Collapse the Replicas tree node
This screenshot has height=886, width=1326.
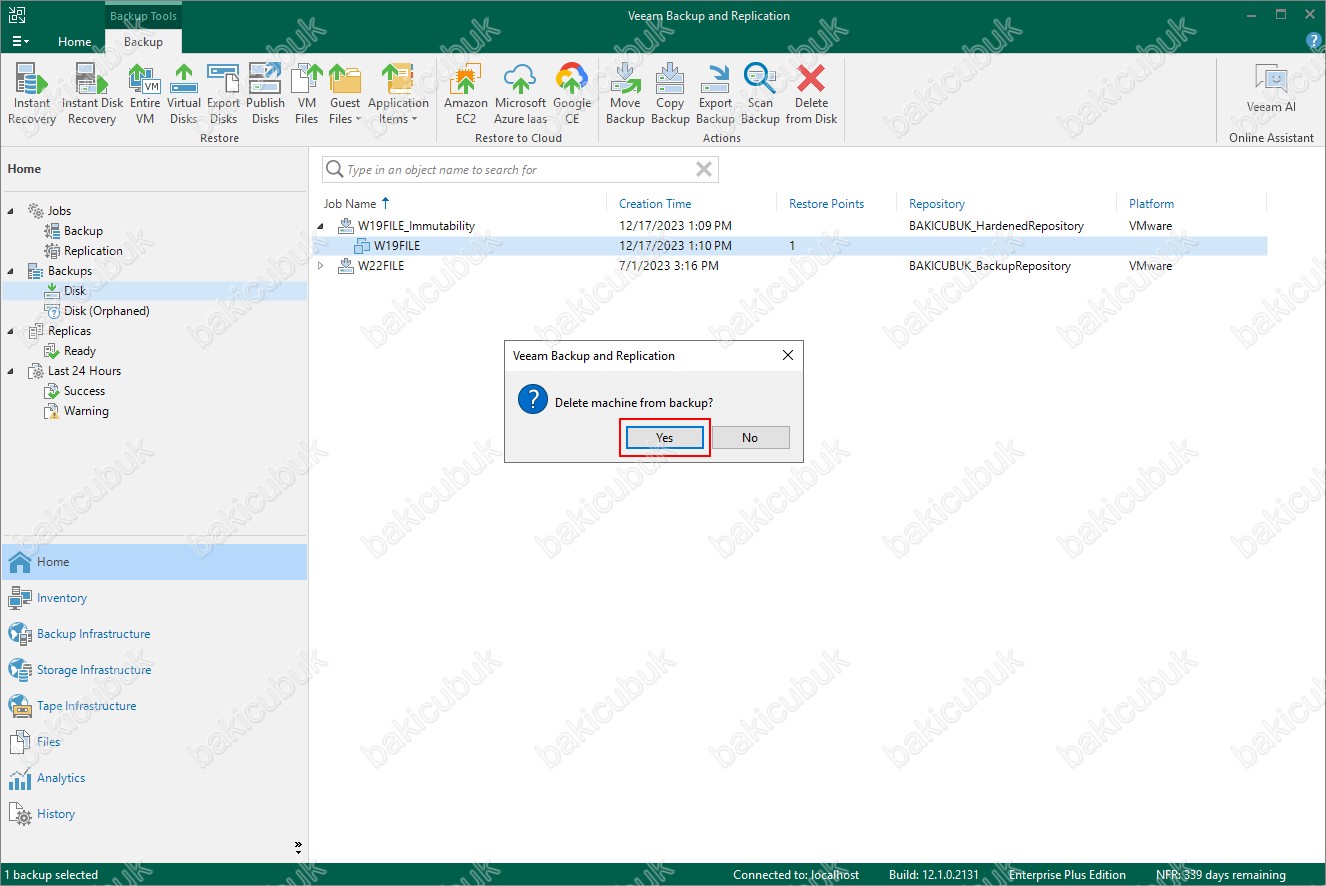[x=11, y=331]
